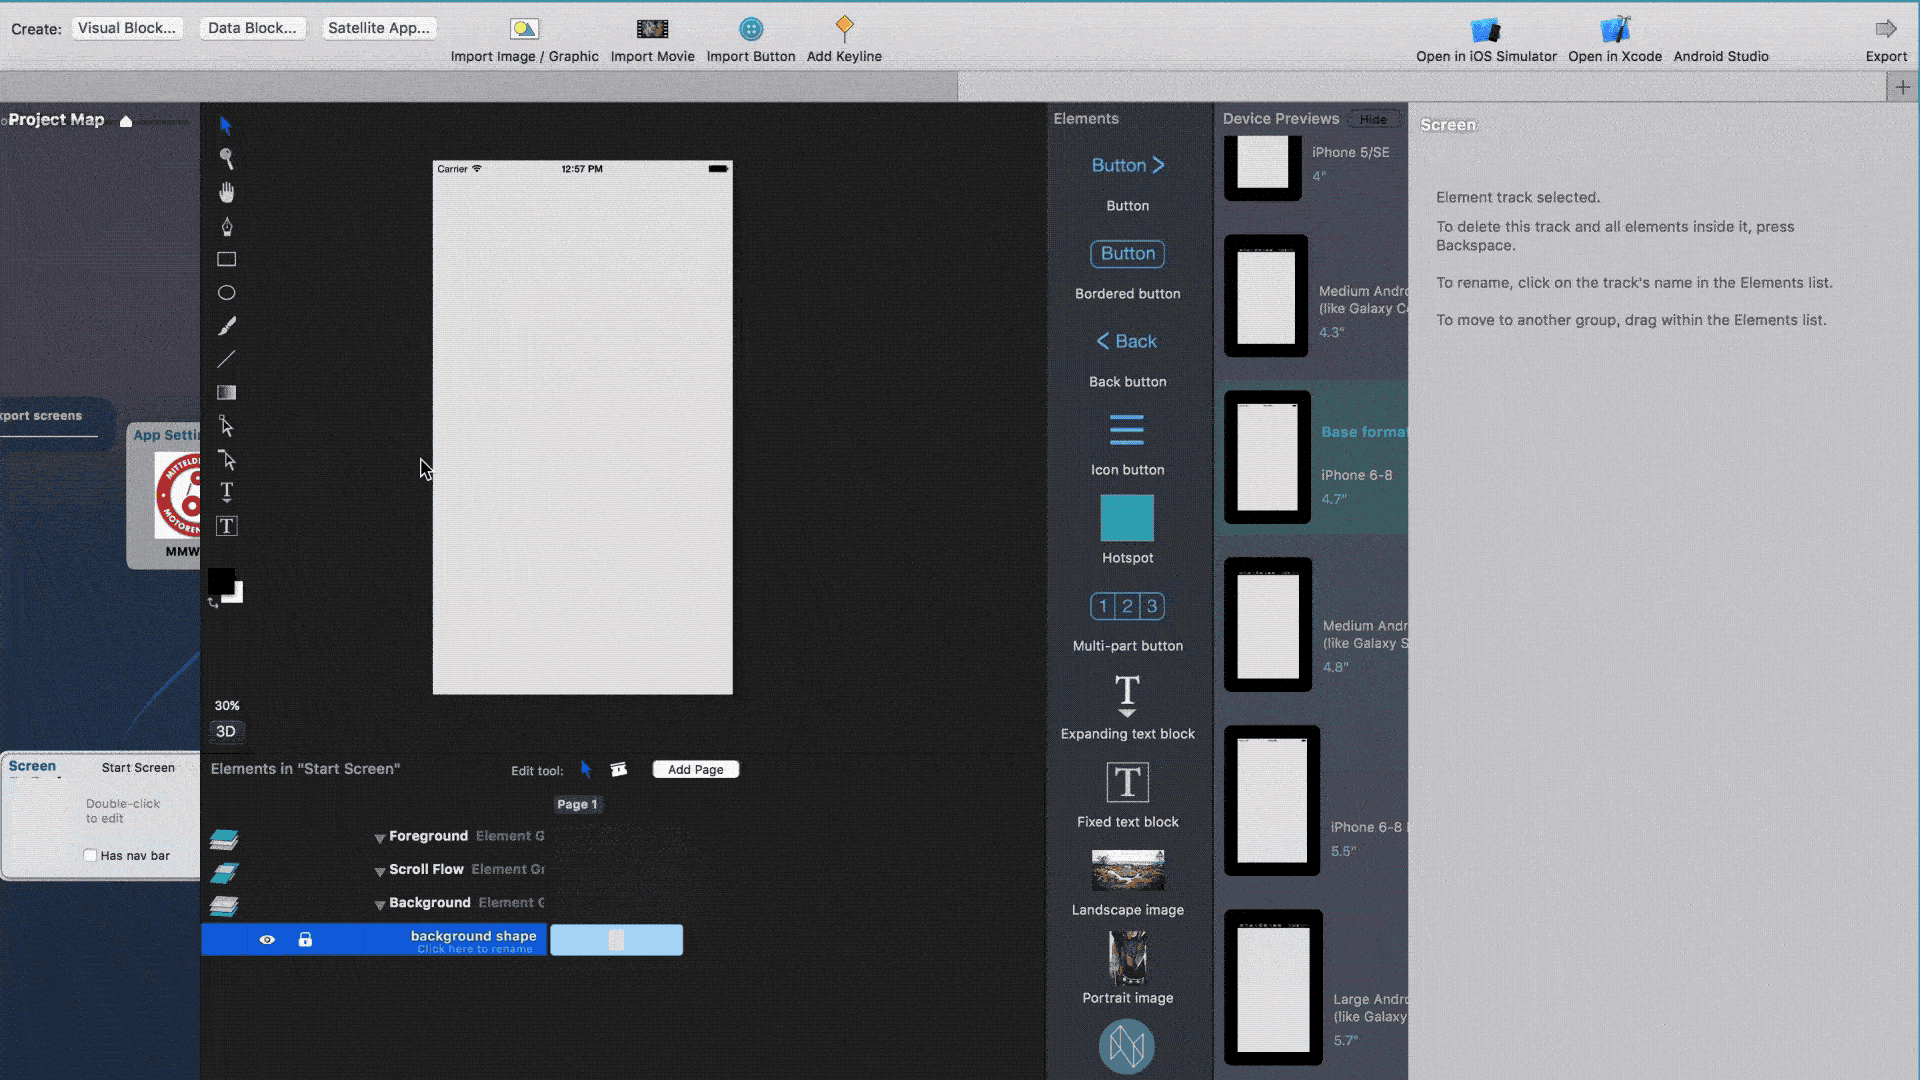Viewport: 1920px width, 1080px height.
Task: Click the Zoom tool
Action: [227, 158]
